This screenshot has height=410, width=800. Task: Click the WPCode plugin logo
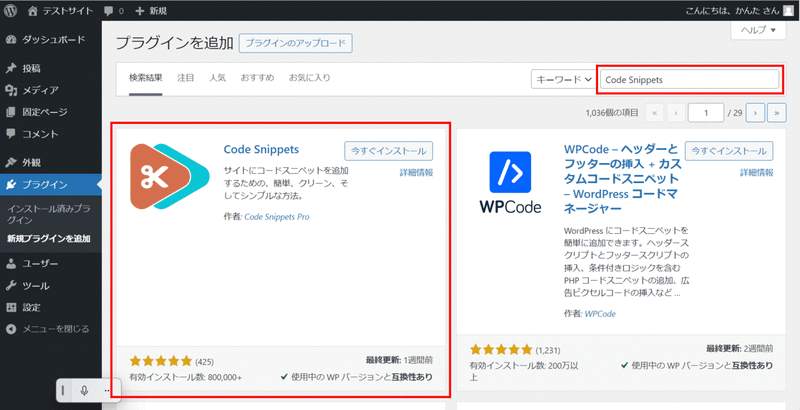510,182
